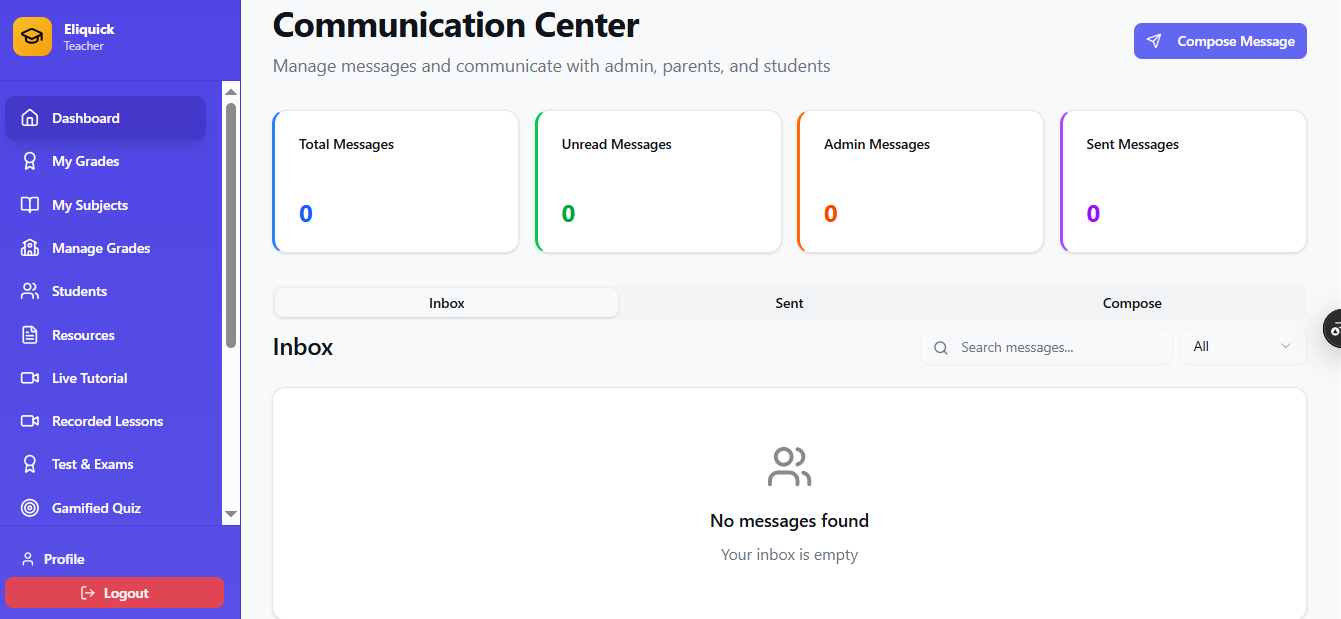The height and width of the screenshot is (619, 1341).
Task: Click the Total Messages card
Action: [x=395, y=181]
